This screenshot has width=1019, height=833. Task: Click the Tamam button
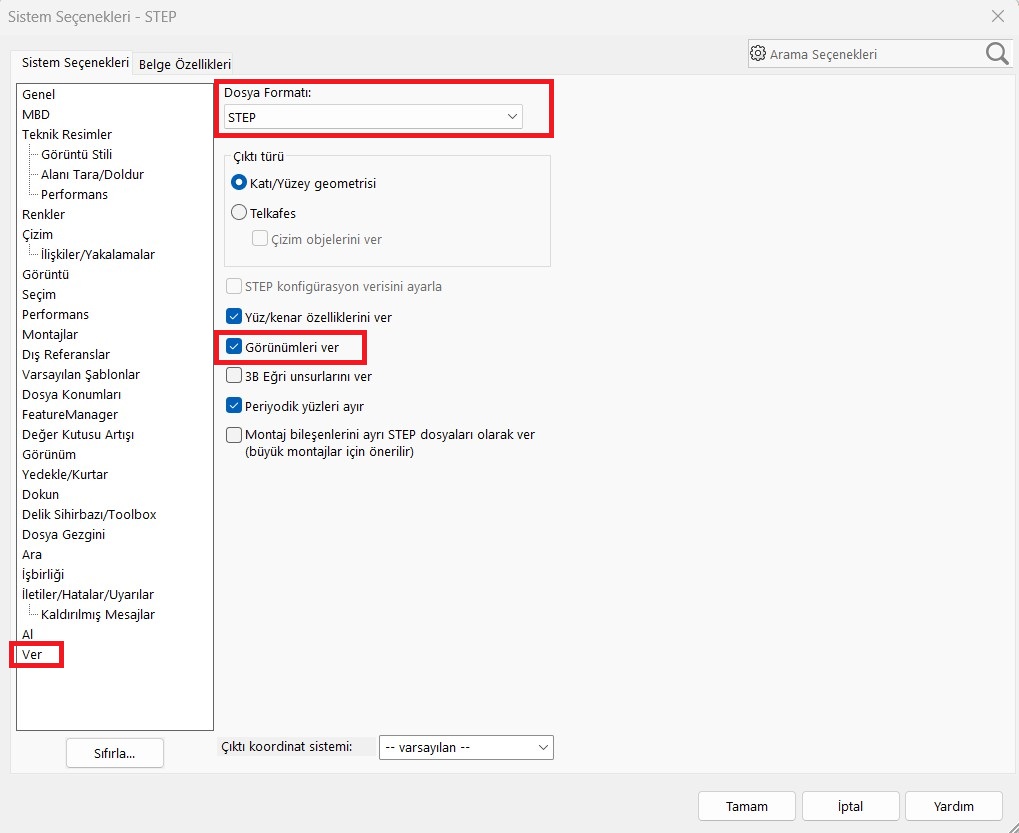747,806
